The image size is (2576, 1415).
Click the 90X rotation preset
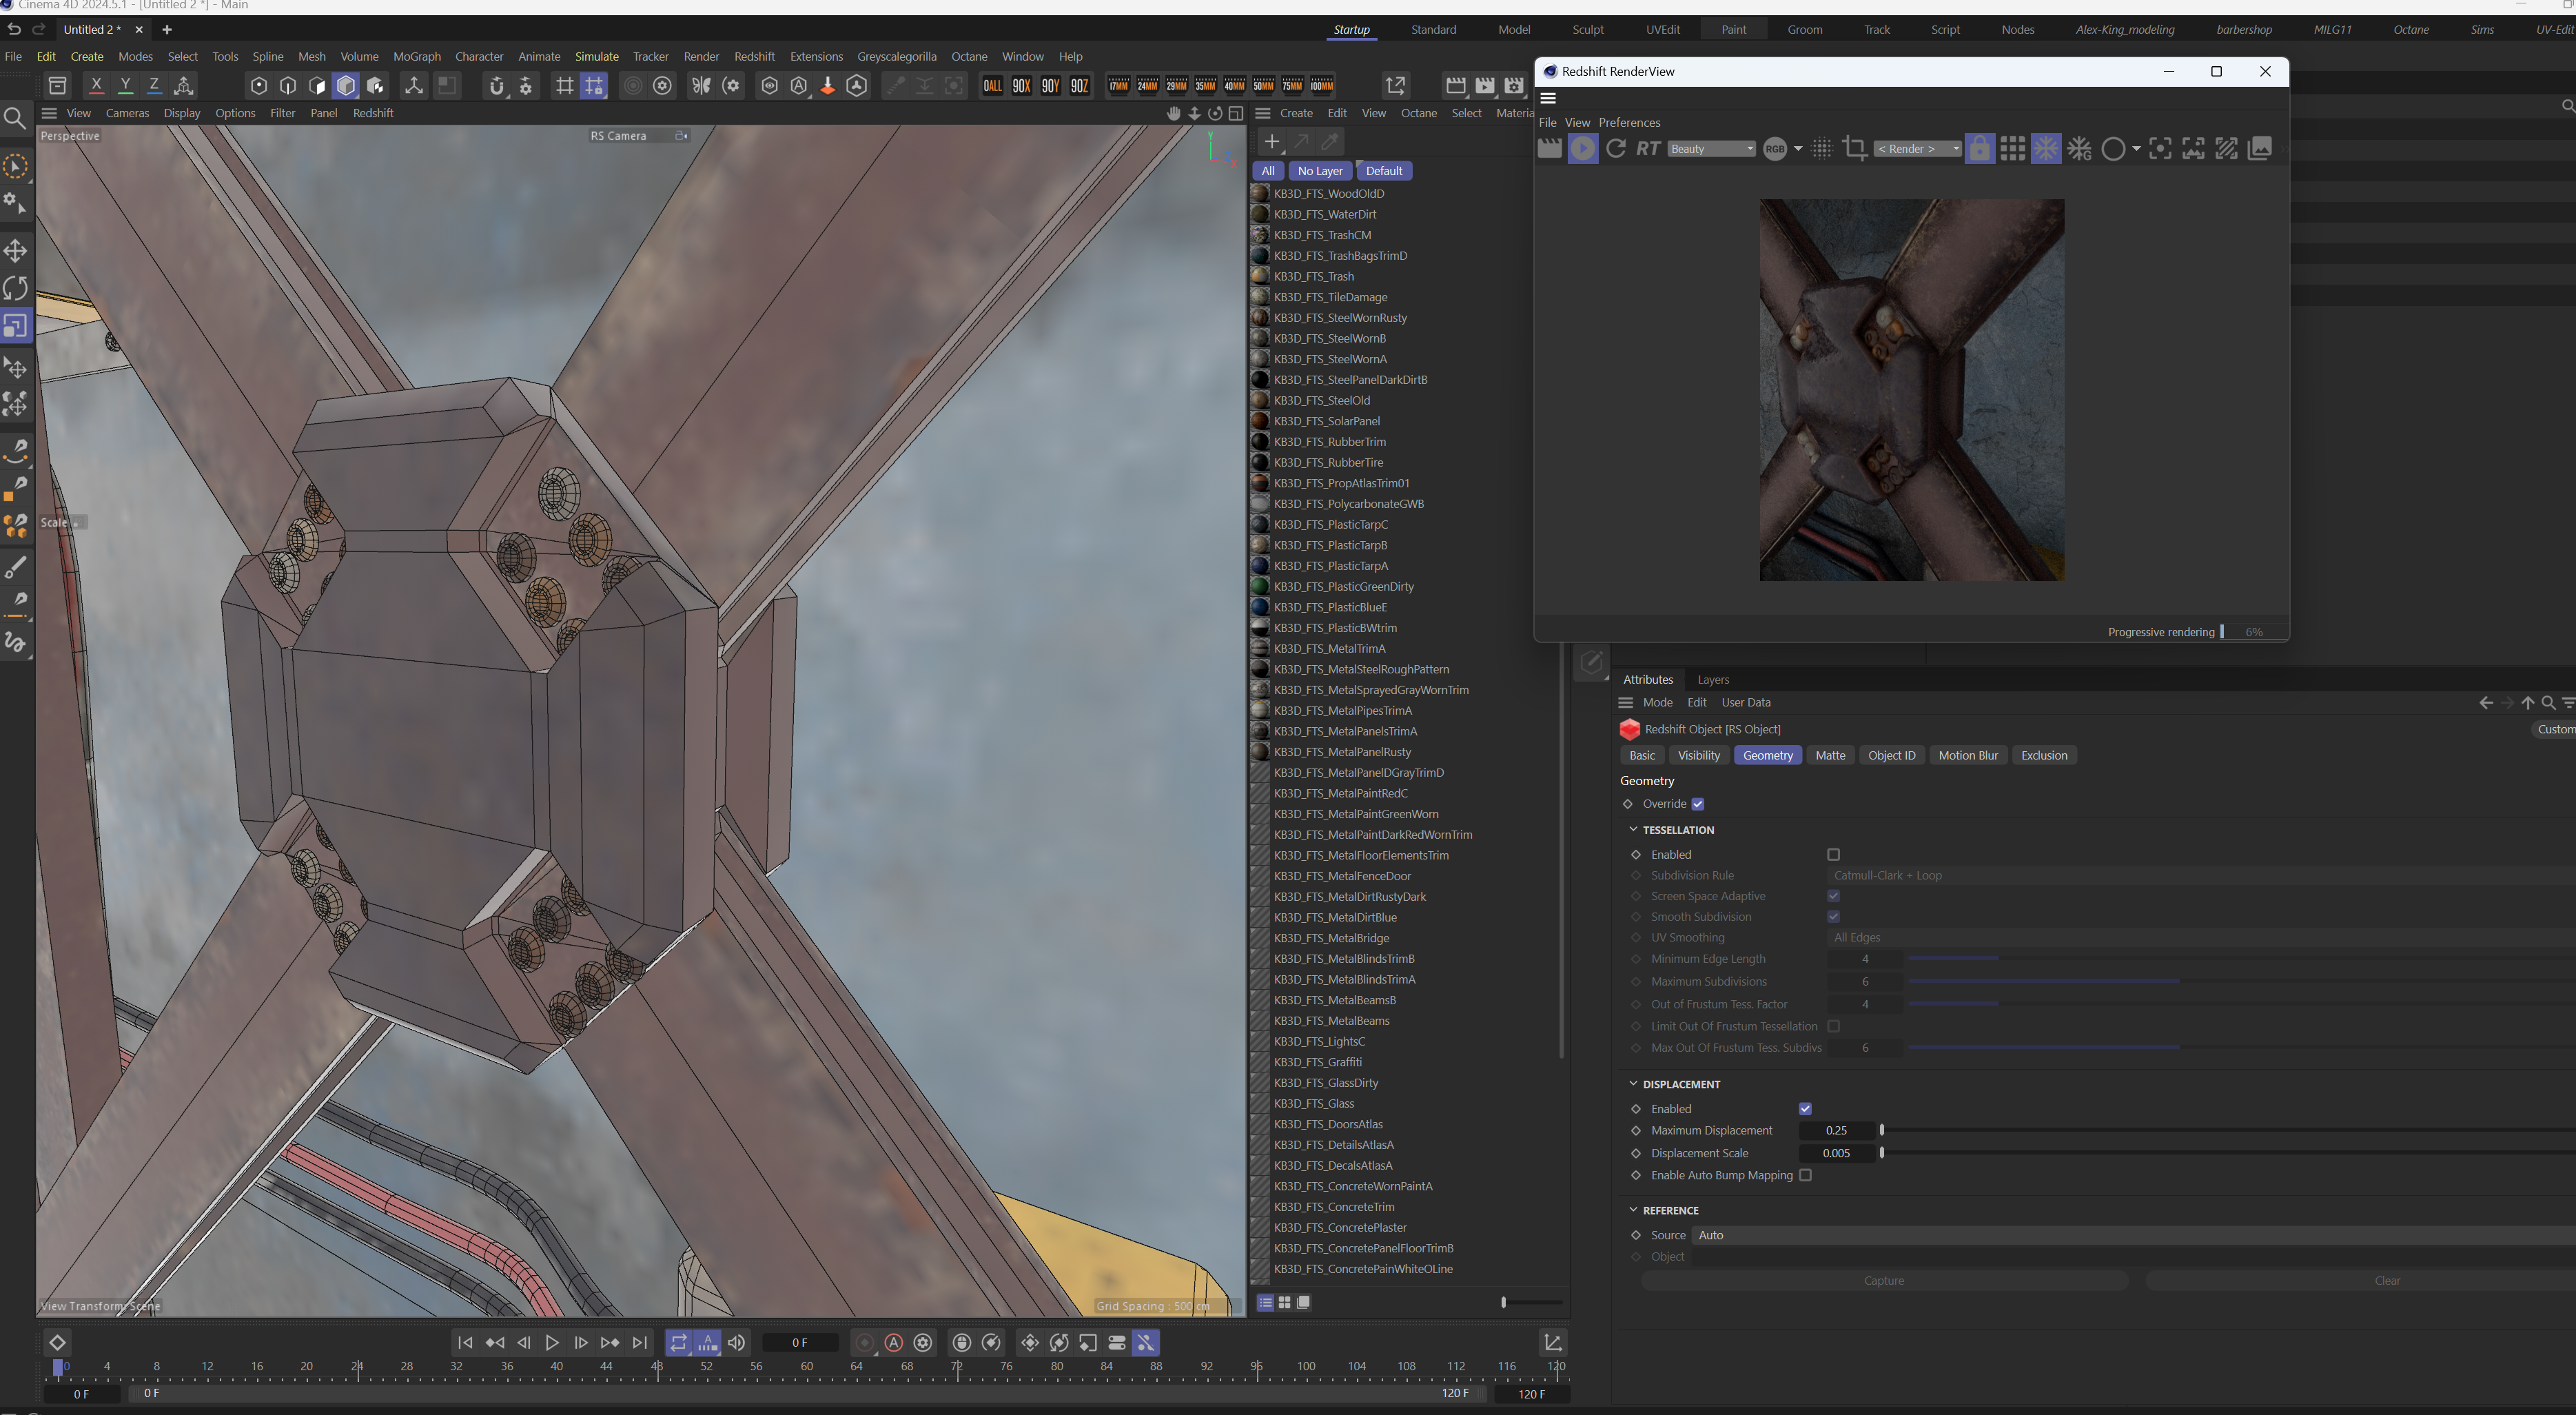pos(1021,85)
